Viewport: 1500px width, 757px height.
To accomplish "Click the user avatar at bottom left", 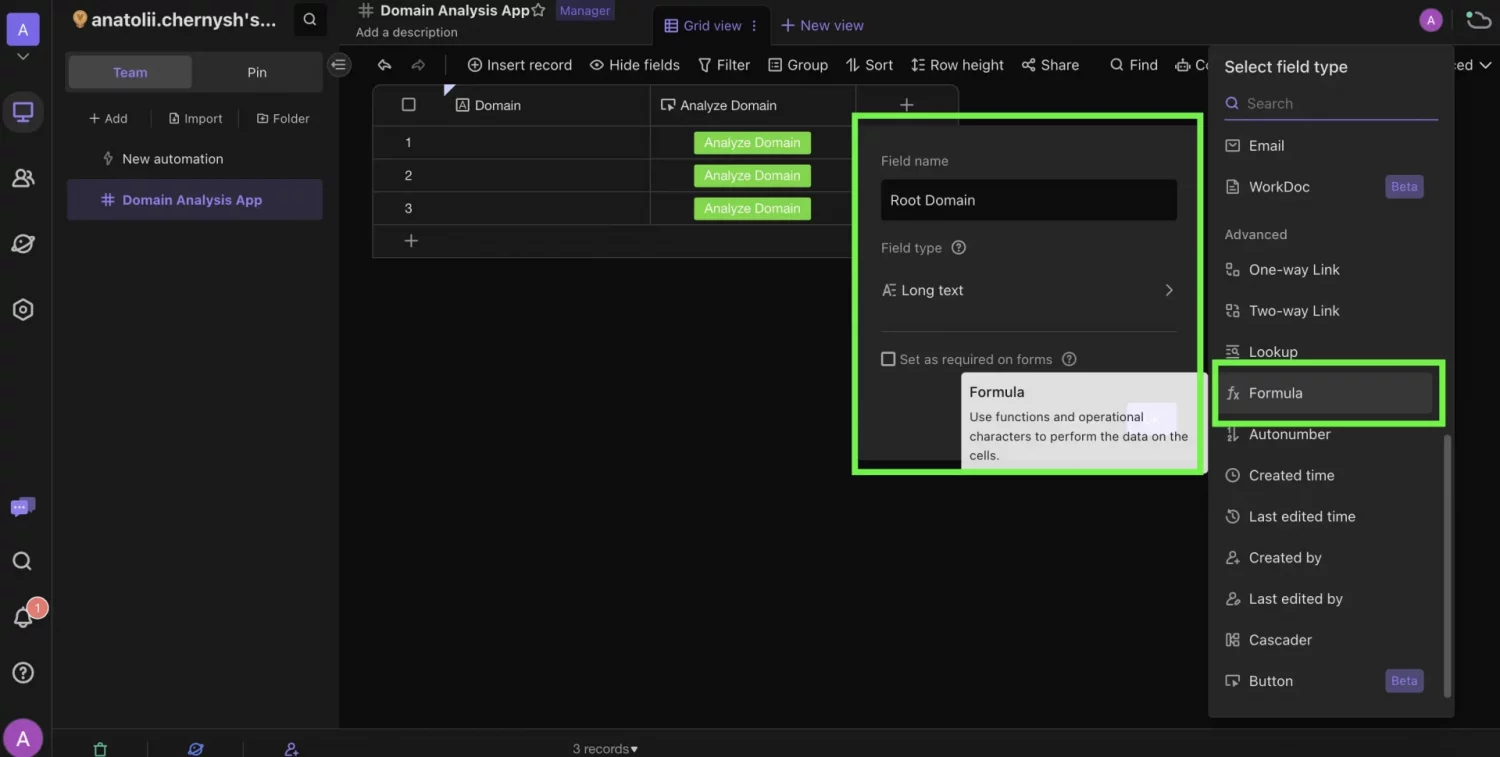I will 23,739.
